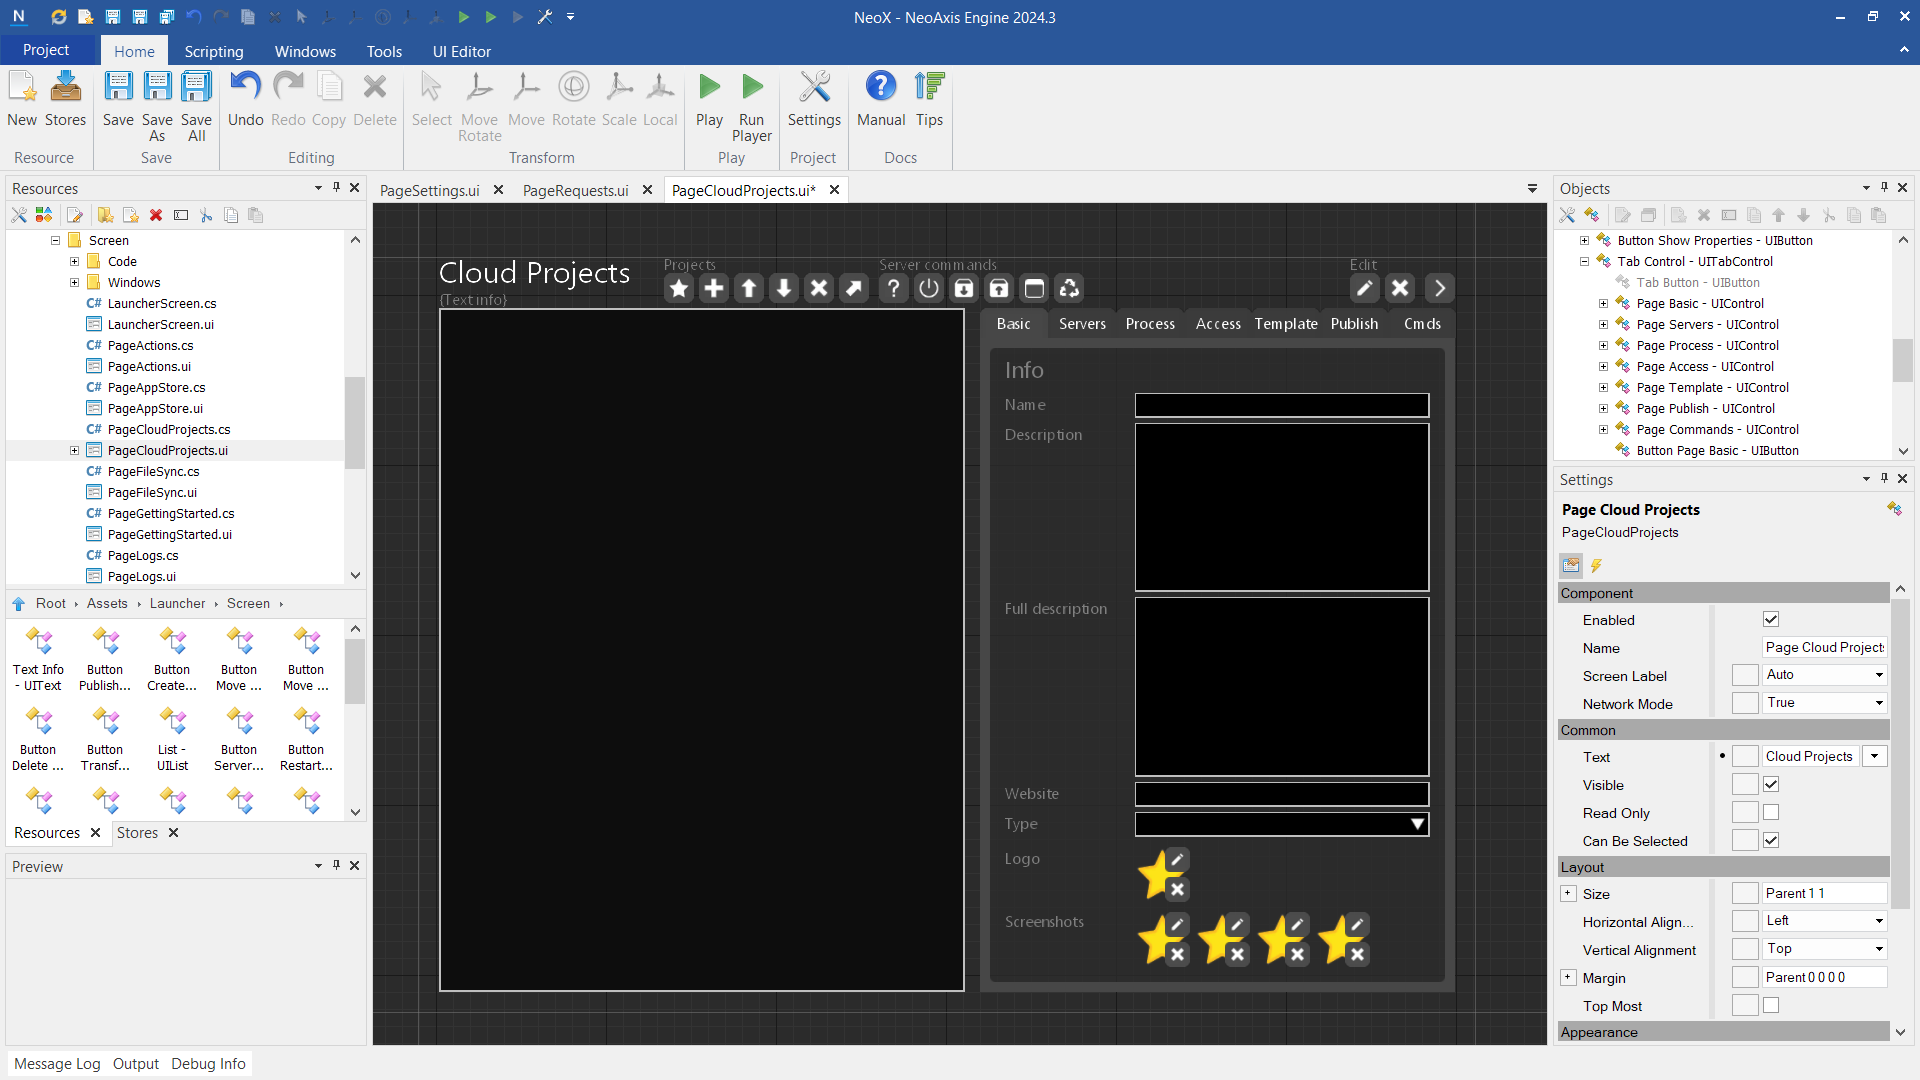Open the Message Log panel

(x=57, y=1063)
